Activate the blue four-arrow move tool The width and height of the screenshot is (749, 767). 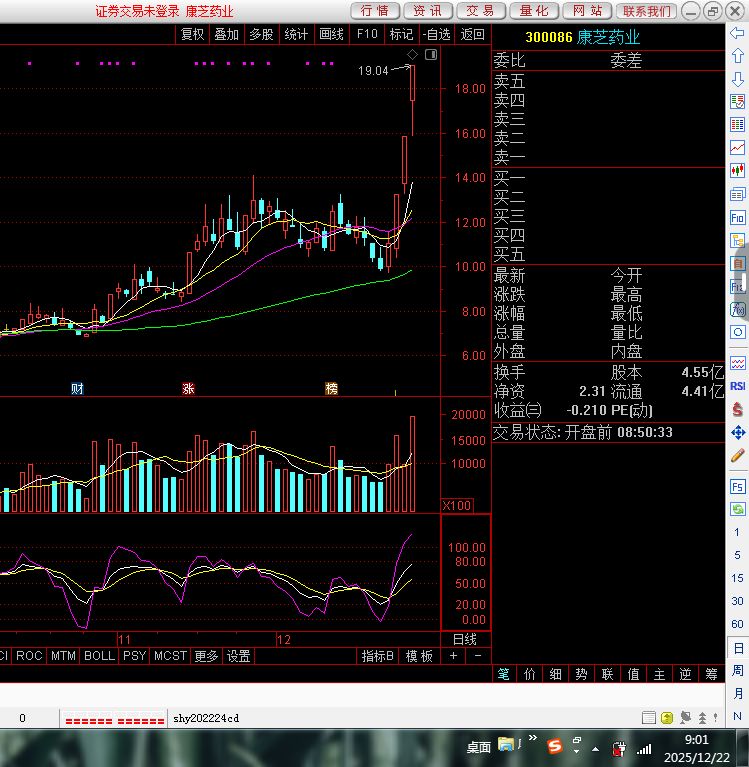tap(737, 432)
